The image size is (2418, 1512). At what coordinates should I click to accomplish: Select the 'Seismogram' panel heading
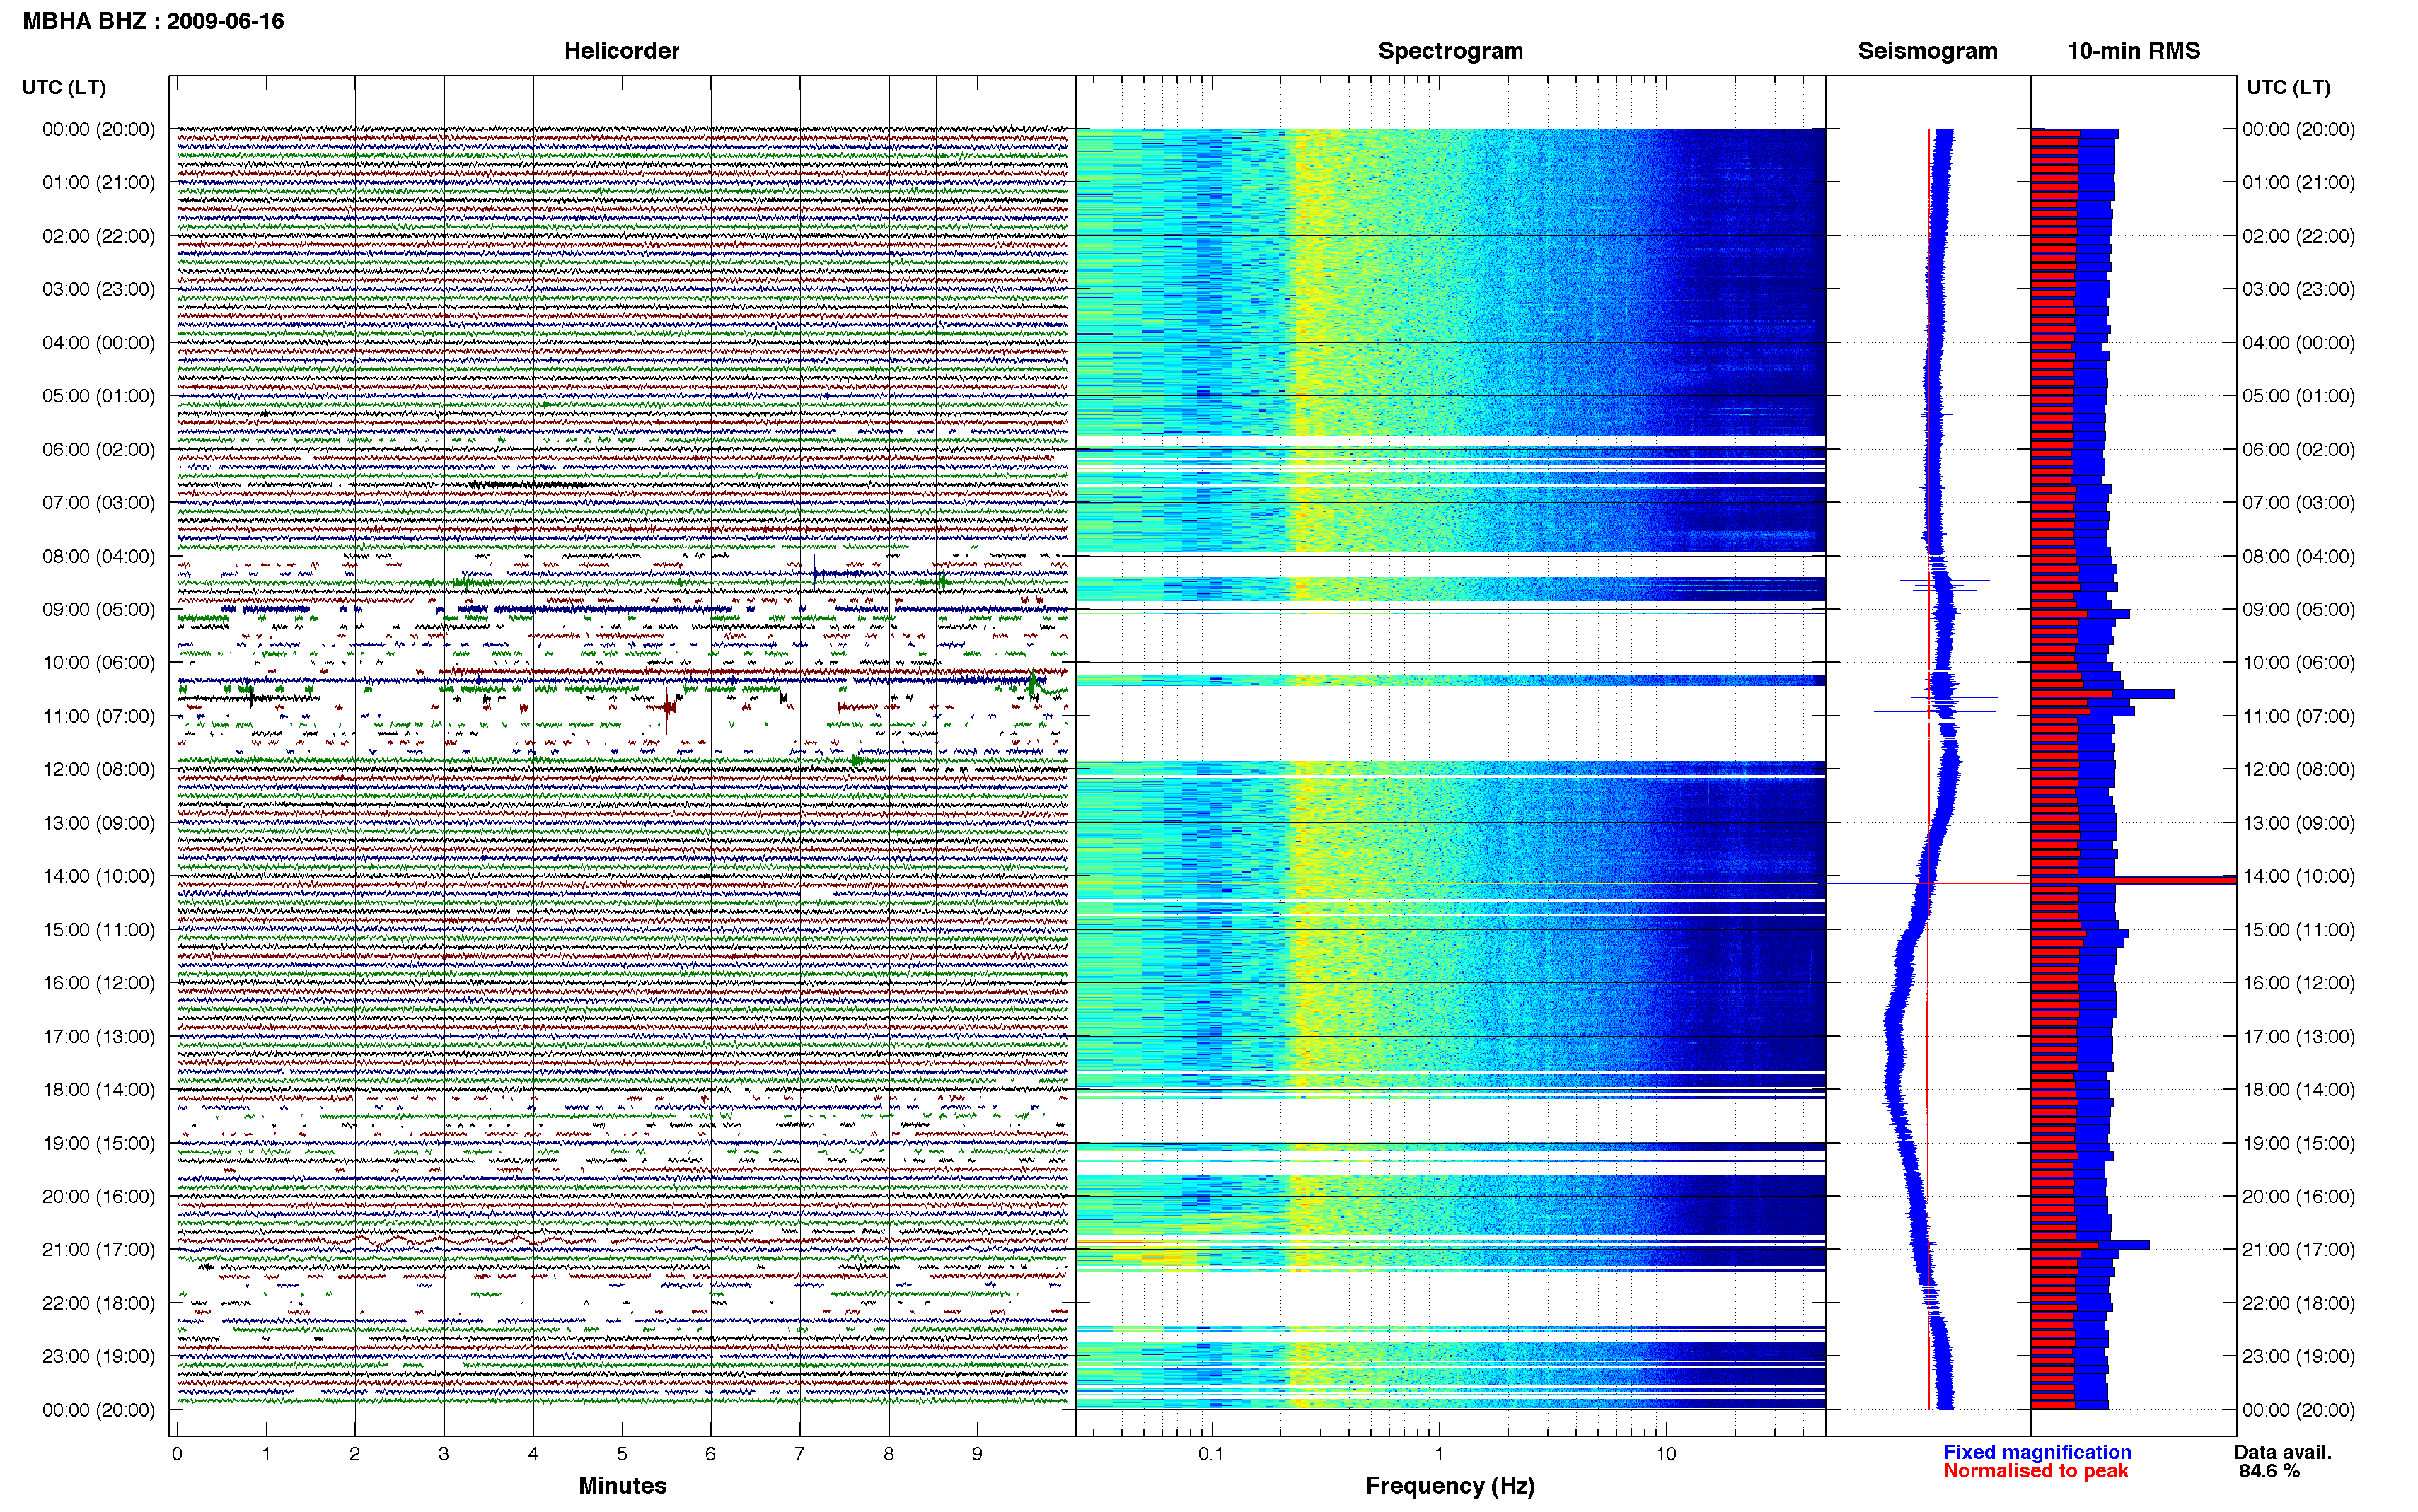1927,51
